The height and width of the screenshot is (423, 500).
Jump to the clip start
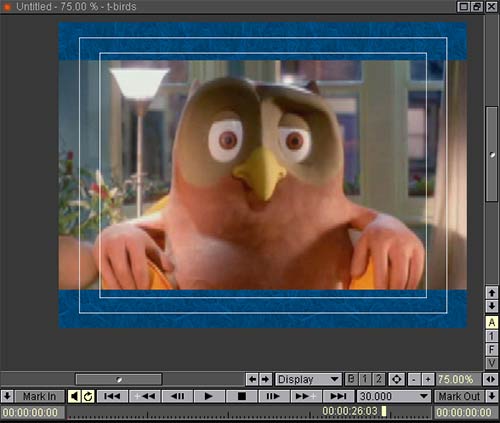tap(112, 396)
